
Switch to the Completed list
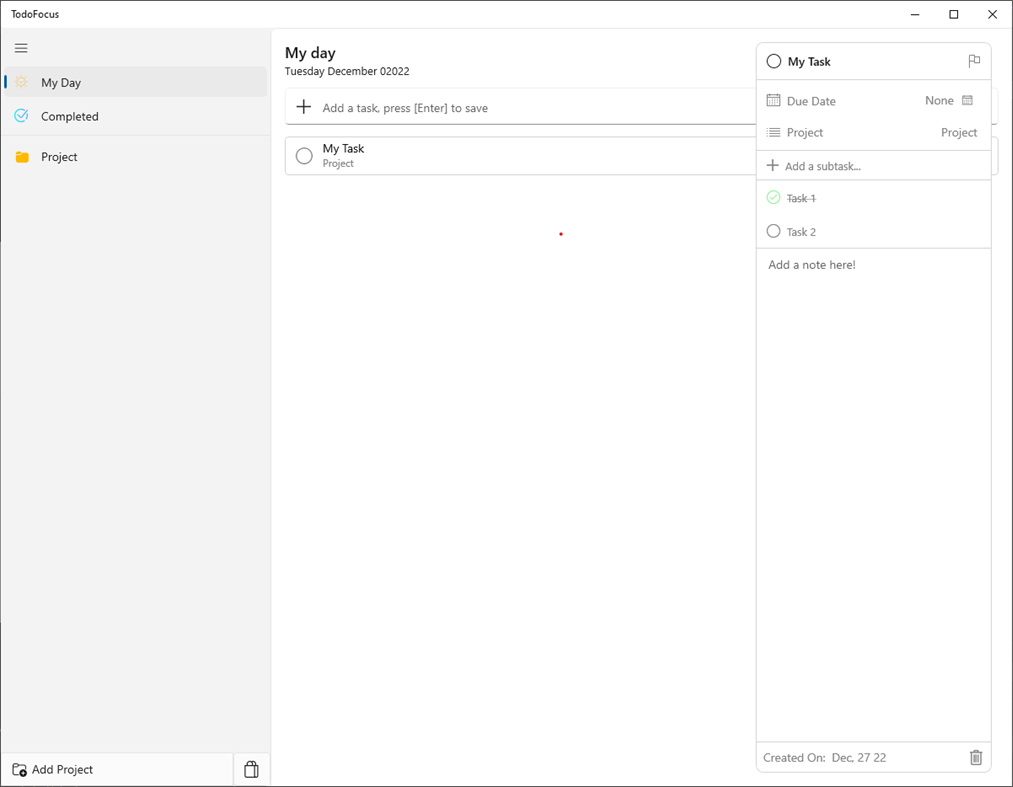point(70,117)
